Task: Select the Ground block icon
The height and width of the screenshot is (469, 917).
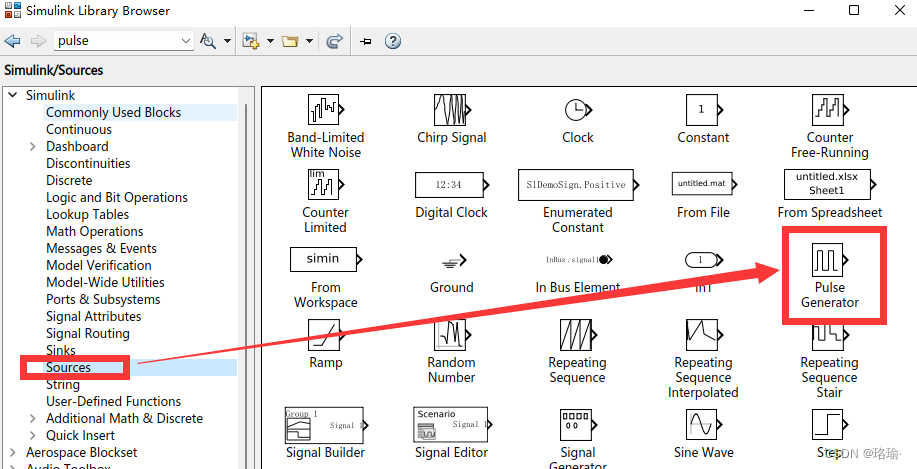Action: [453, 260]
